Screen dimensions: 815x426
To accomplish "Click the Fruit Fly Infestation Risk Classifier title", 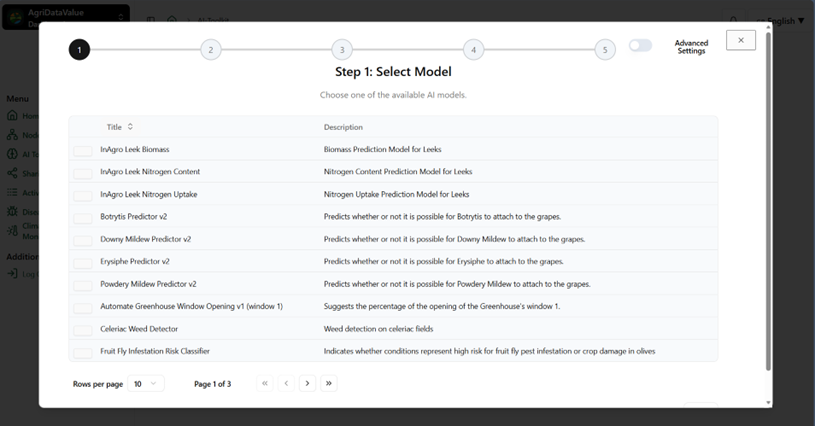I will click(x=155, y=351).
